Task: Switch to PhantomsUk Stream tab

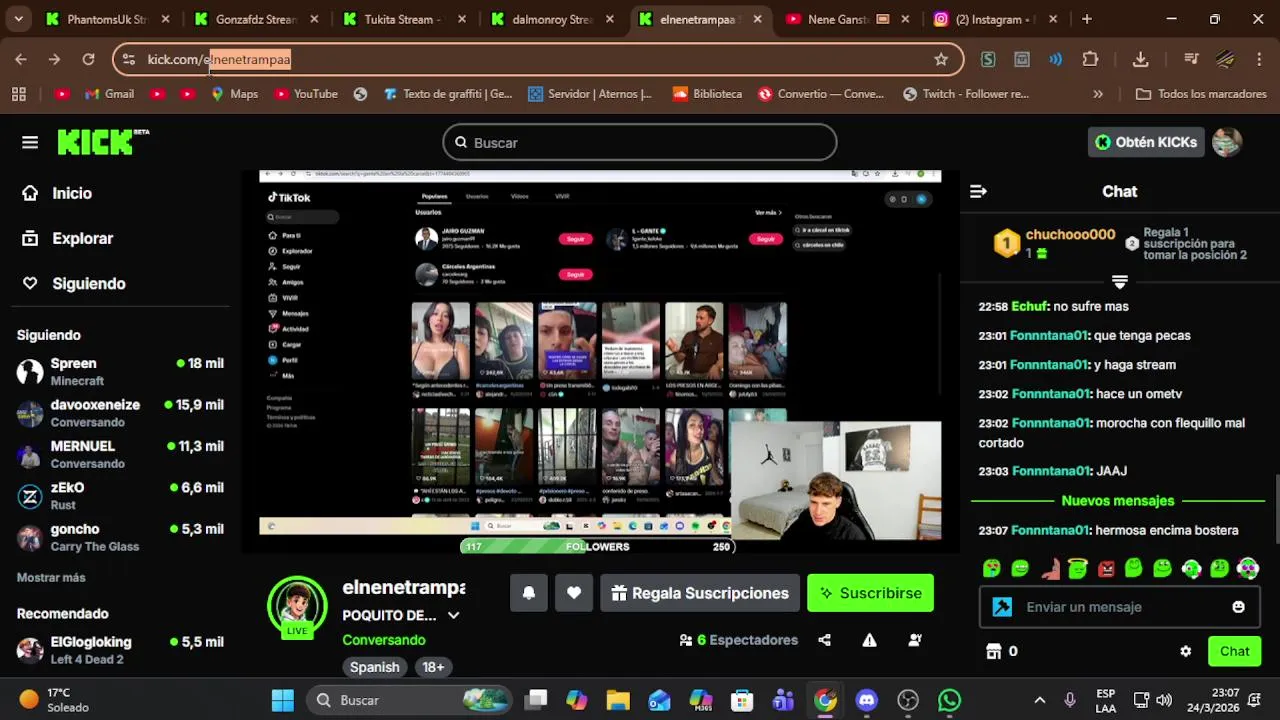Action: [x=107, y=19]
